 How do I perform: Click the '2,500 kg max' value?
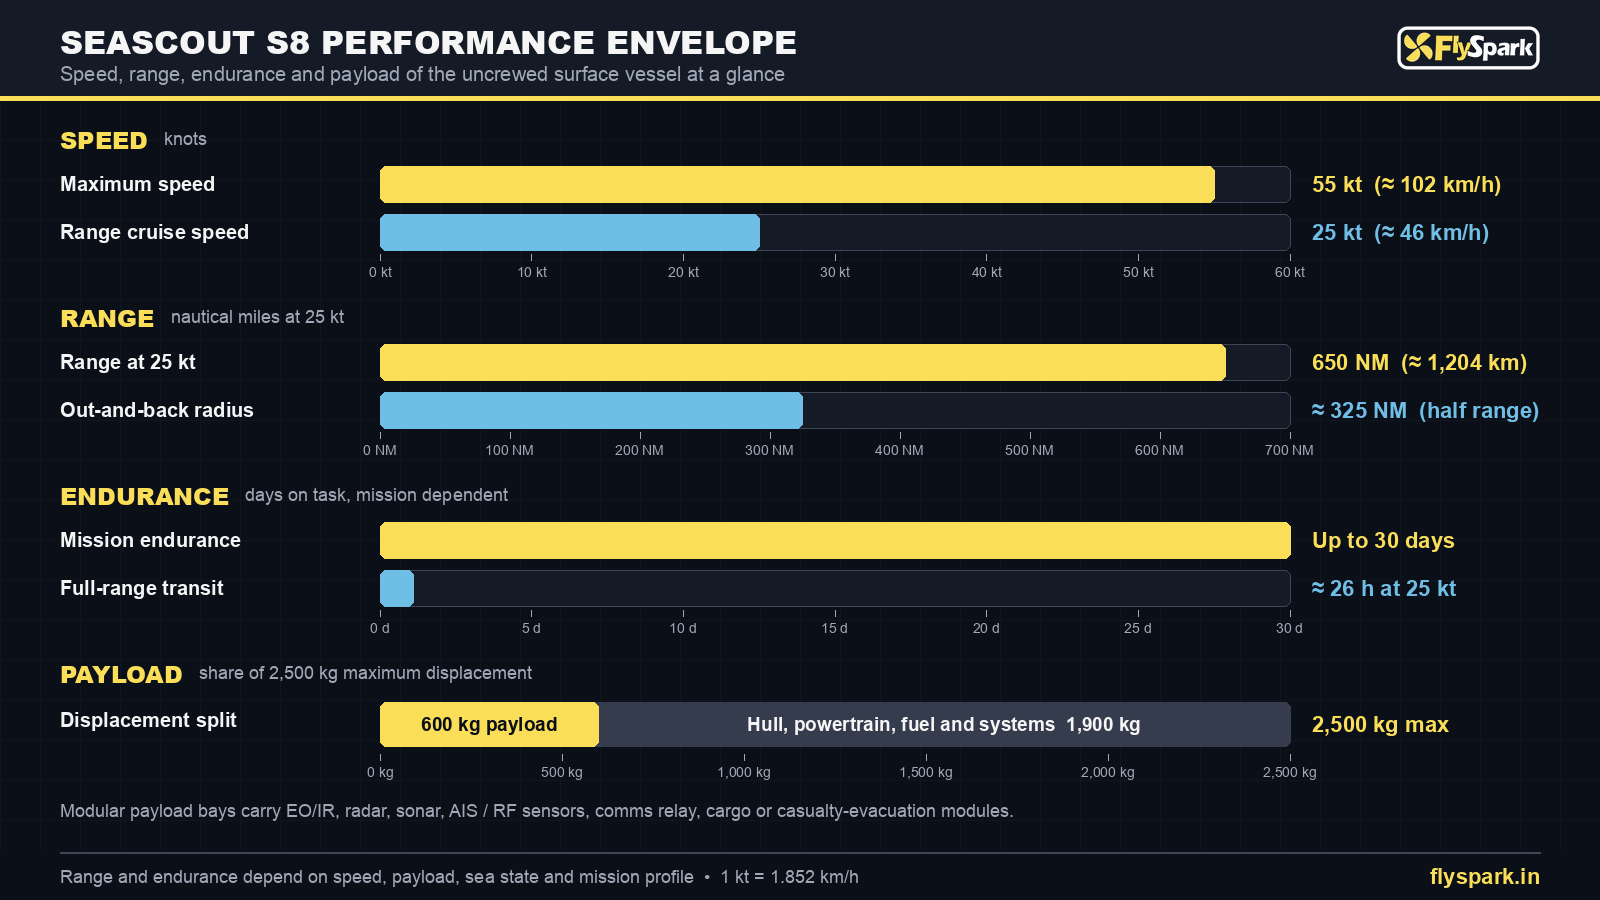point(1380,725)
